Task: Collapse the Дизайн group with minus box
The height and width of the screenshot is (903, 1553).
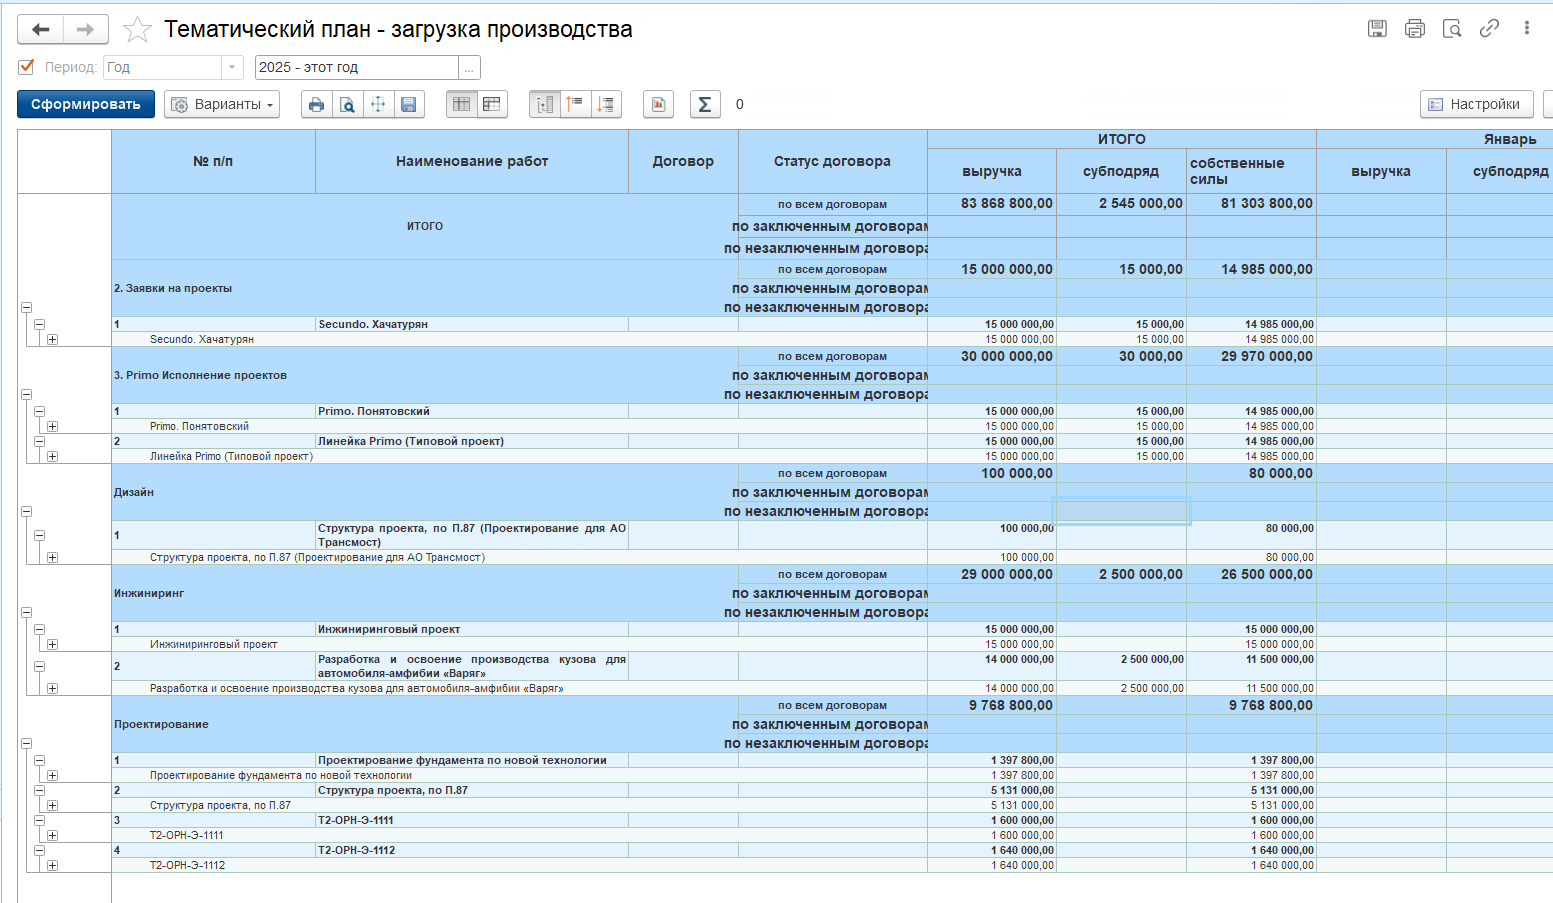Action: 26,511
